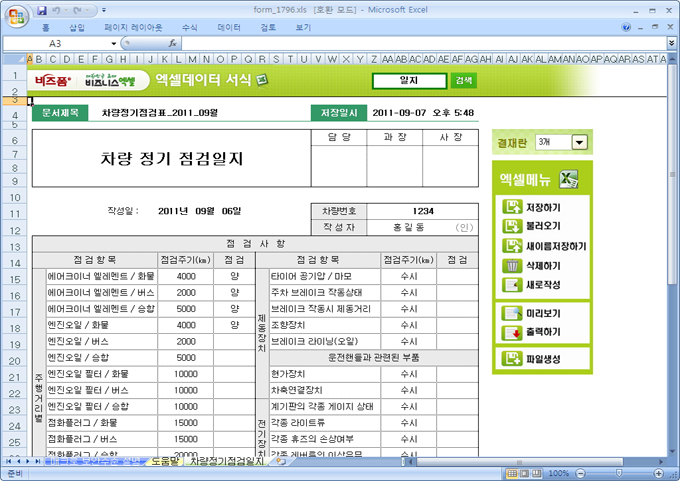This screenshot has height=481, width=680.
Task: Zoom in with the plus button
Action: pyautogui.click(x=658, y=473)
